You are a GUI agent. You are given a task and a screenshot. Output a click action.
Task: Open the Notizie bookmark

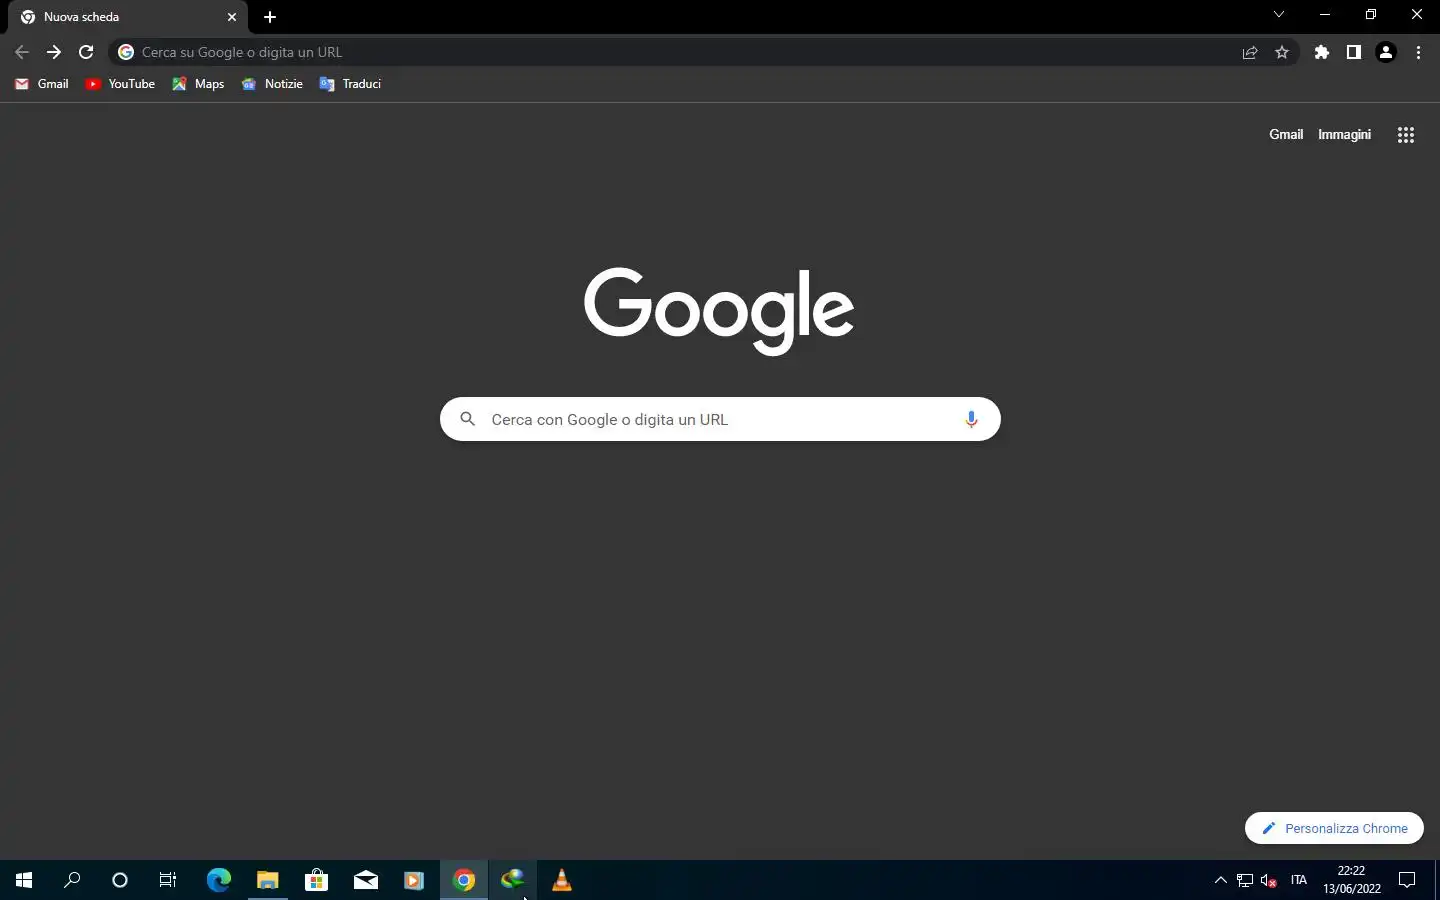(x=272, y=84)
